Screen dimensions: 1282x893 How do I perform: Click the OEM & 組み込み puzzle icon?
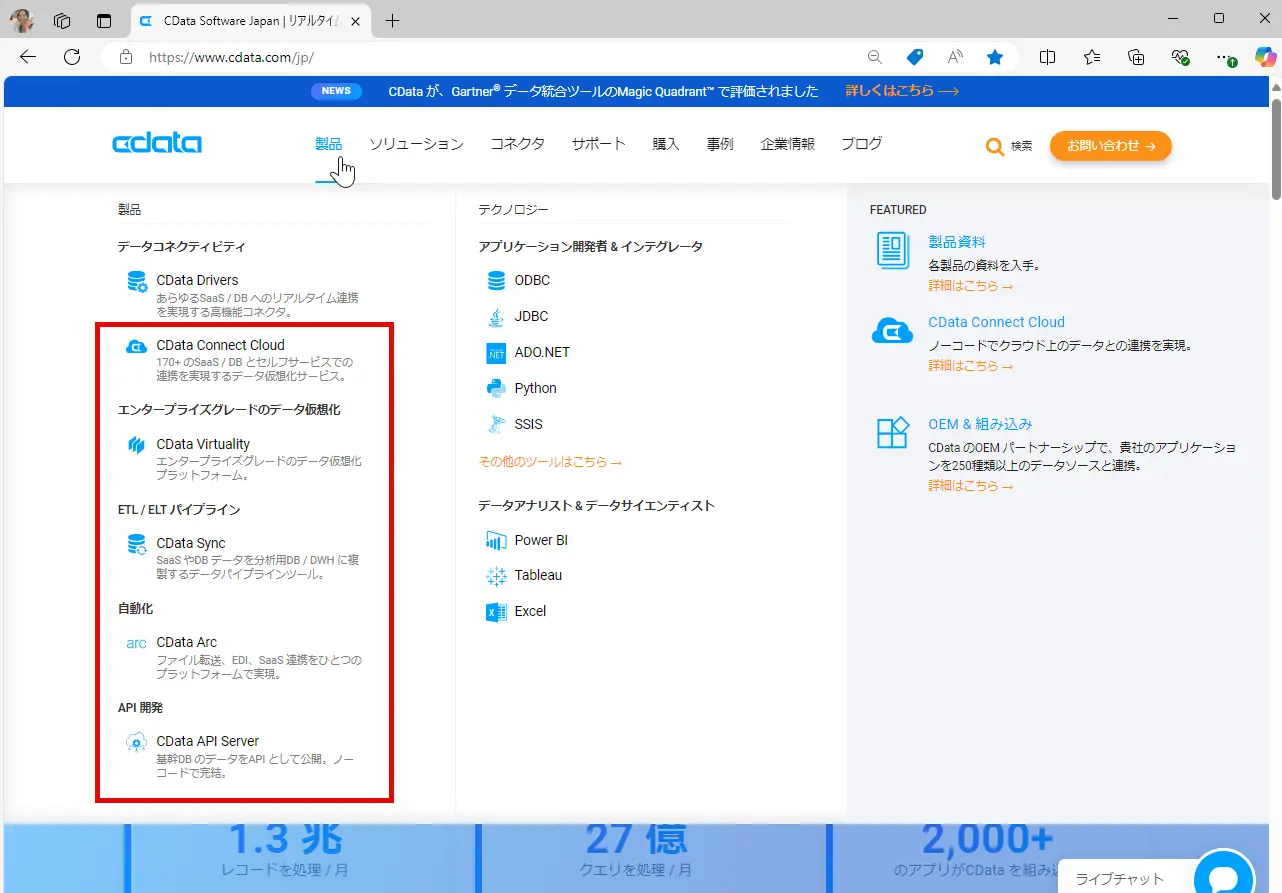coord(893,432)
